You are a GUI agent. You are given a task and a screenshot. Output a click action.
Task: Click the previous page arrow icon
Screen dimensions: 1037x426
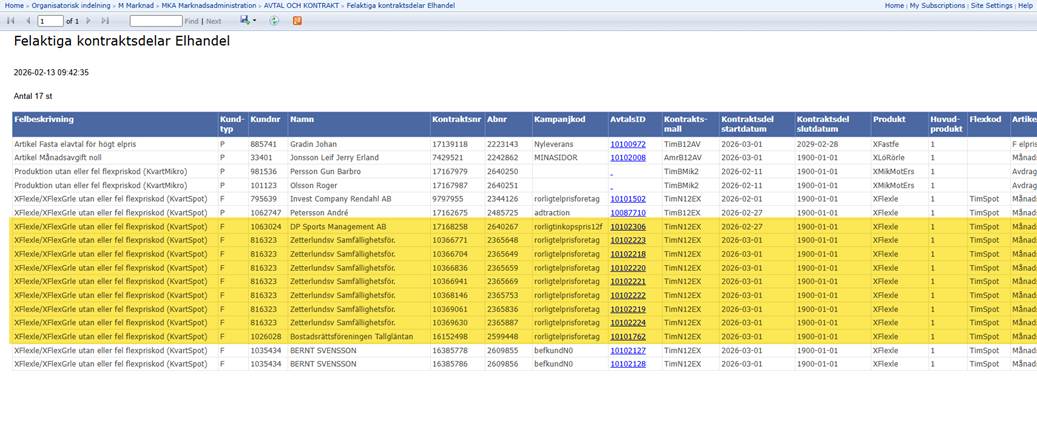26,21
